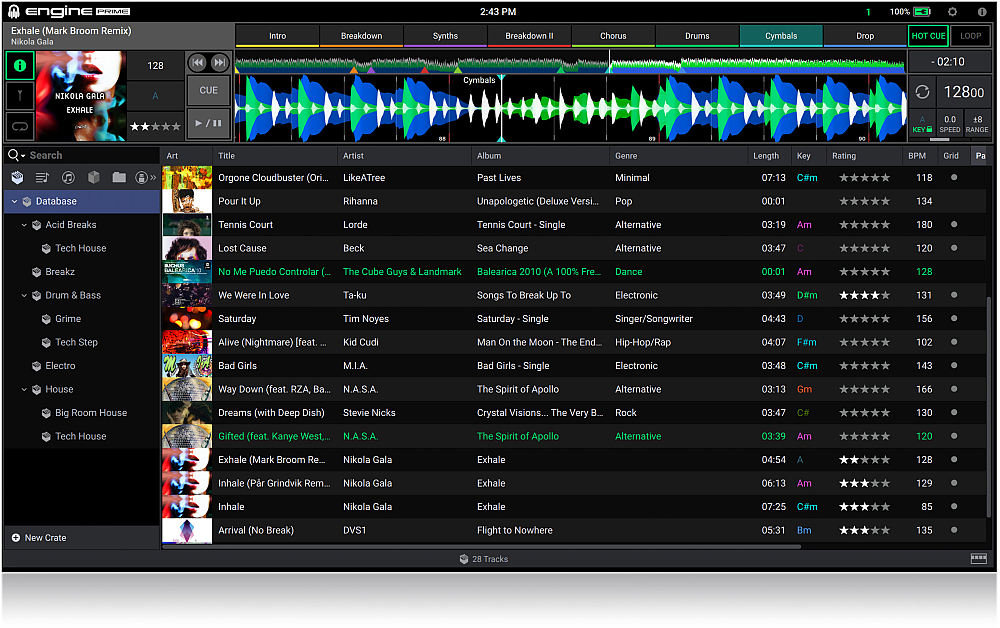Open the on-screen keyboard icon in the status bar

(x=979, y=559)
